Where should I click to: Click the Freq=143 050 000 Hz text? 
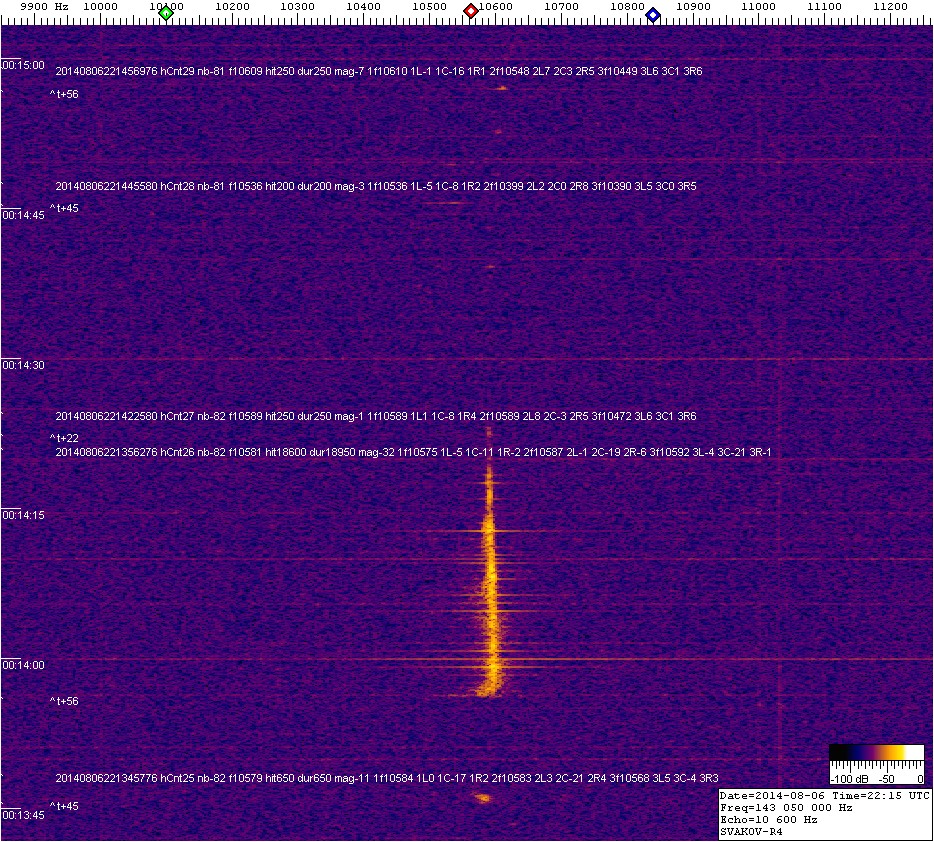point(786,807)
